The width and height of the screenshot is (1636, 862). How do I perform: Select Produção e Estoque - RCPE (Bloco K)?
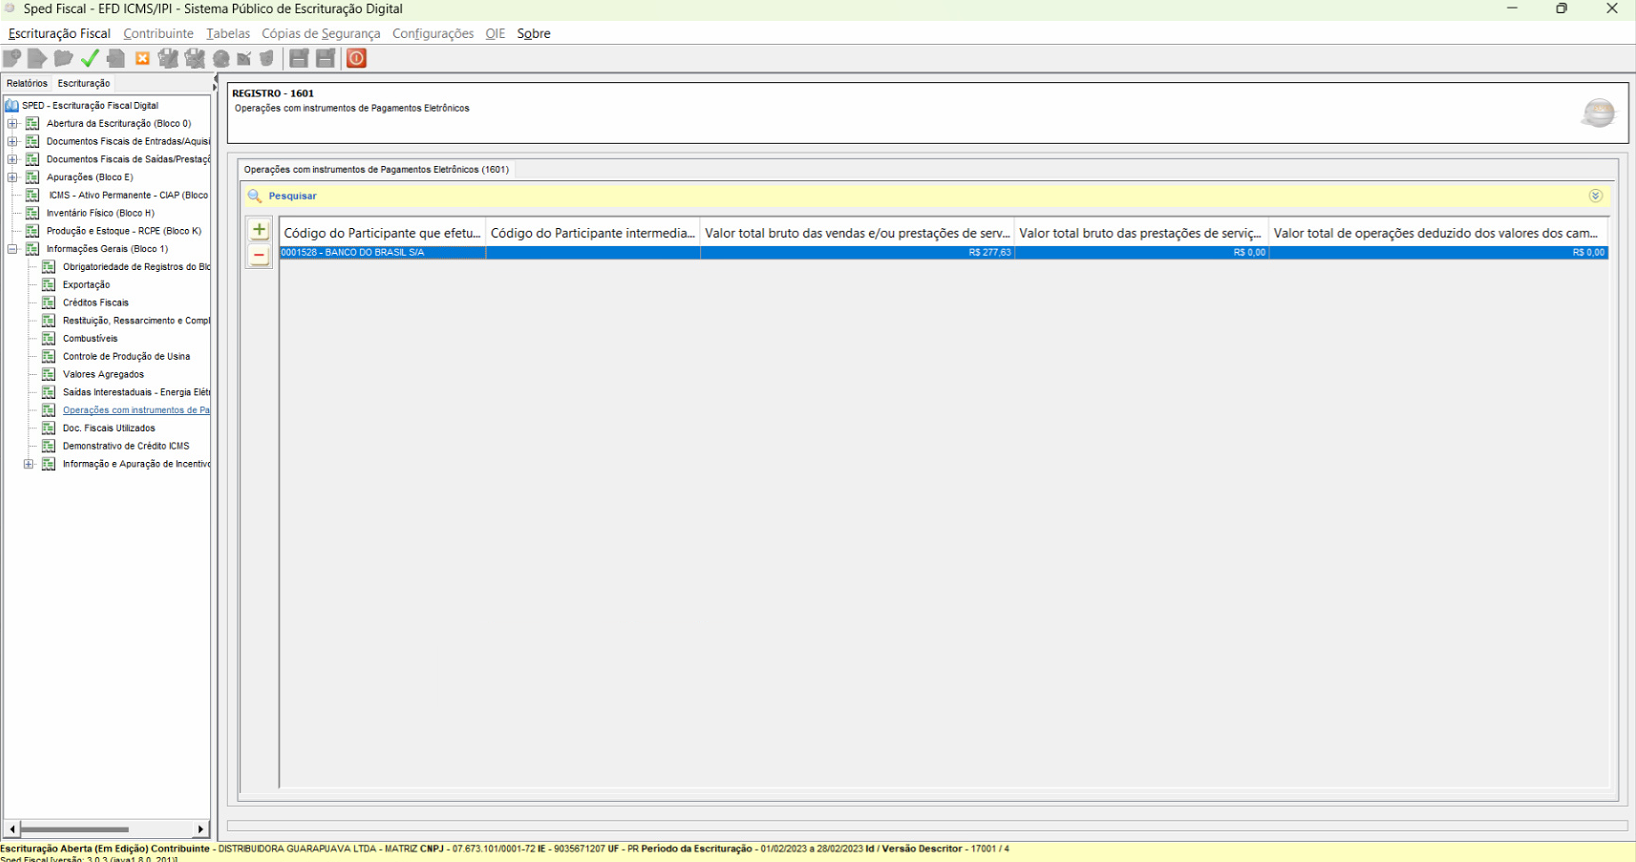pyautogui.click(x=124, y=231)
